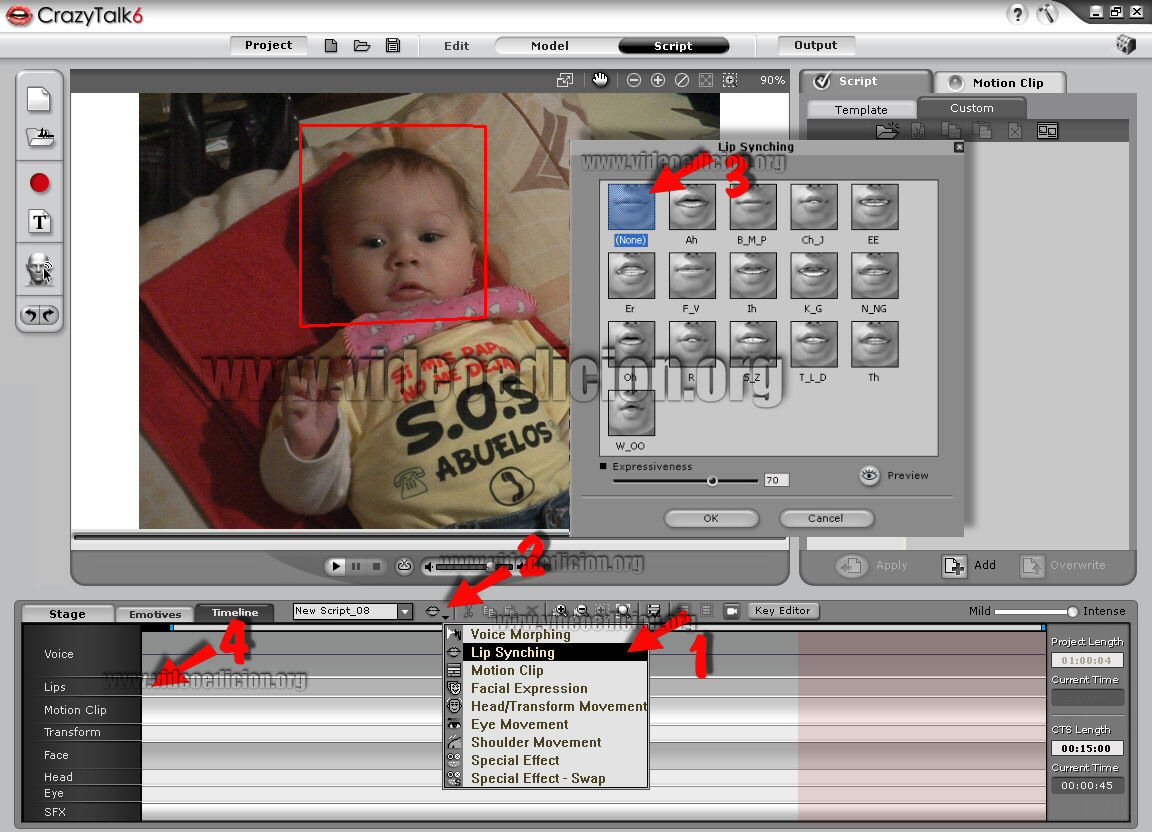Click OK in Lip Synching dialog

click(x=711, y=518)
